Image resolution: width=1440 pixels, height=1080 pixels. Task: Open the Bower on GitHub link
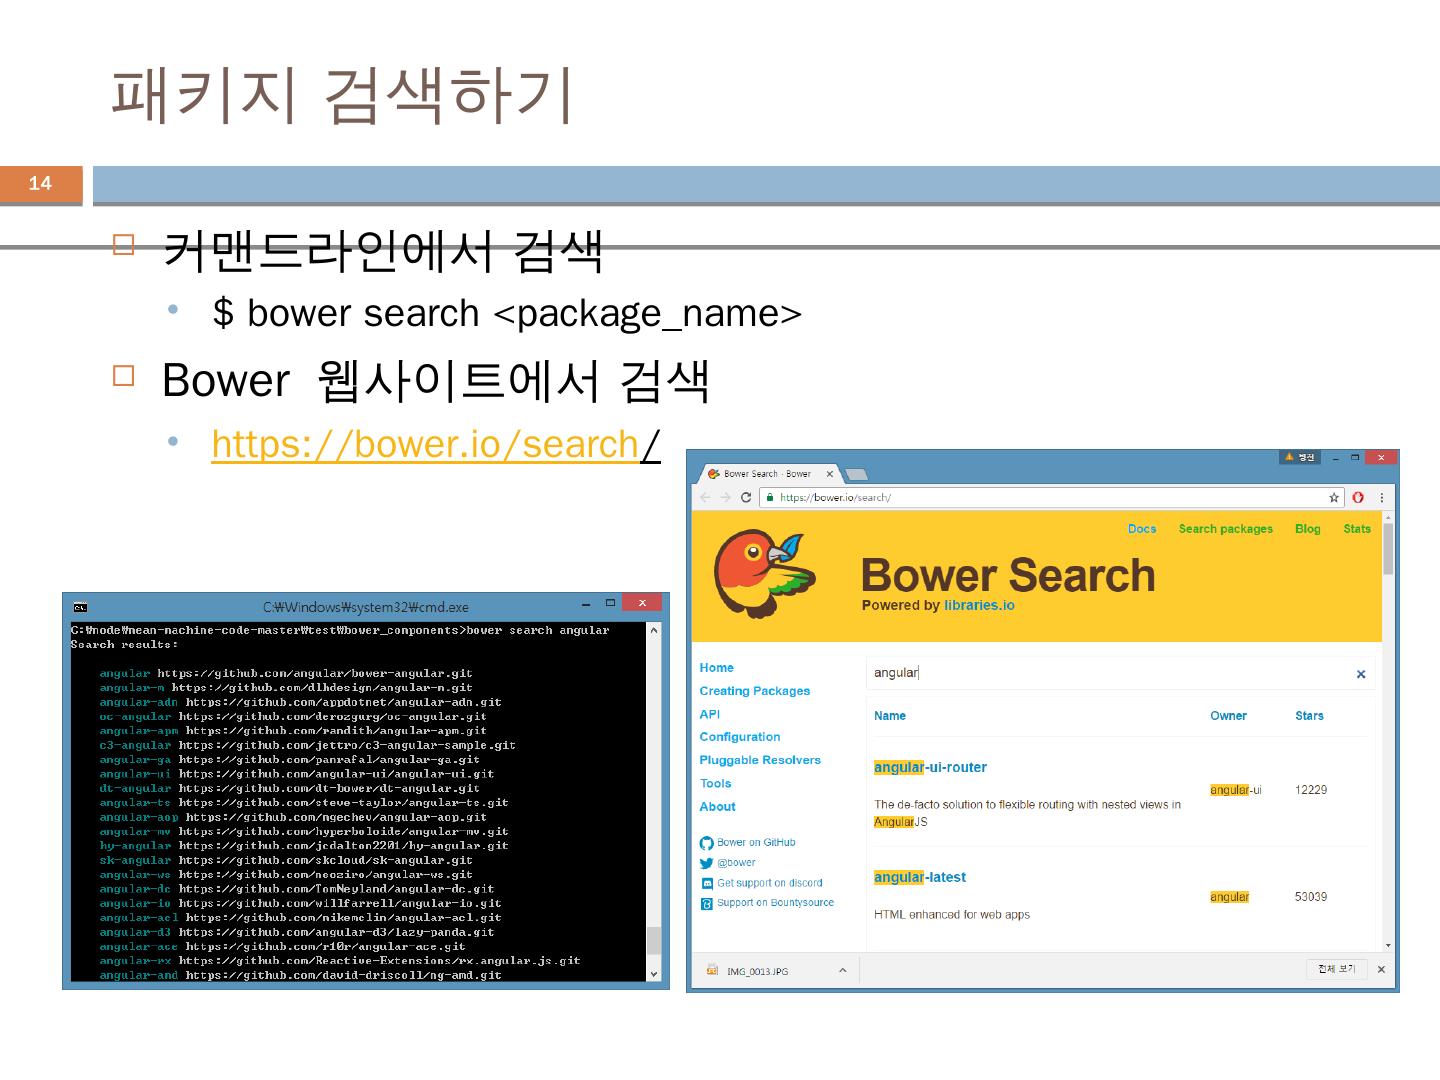tap(755, 843)
